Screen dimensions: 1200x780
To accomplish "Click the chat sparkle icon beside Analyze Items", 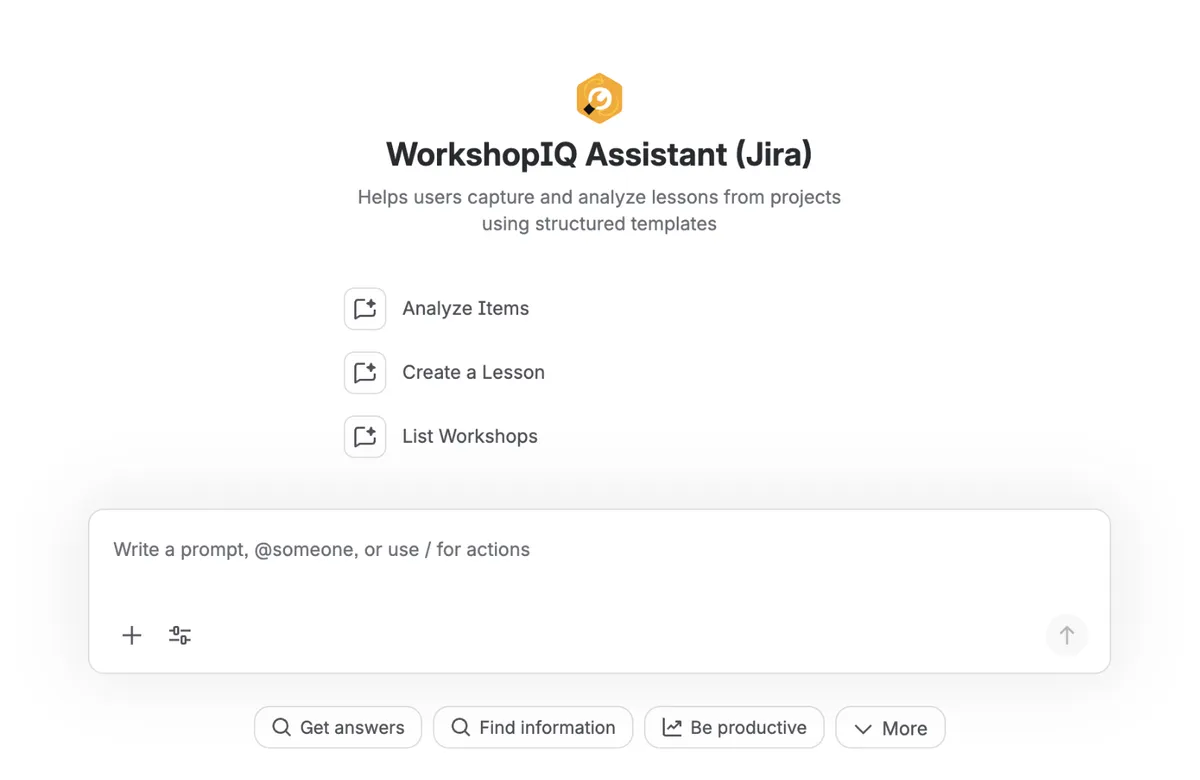I will [x=365, y=309].
